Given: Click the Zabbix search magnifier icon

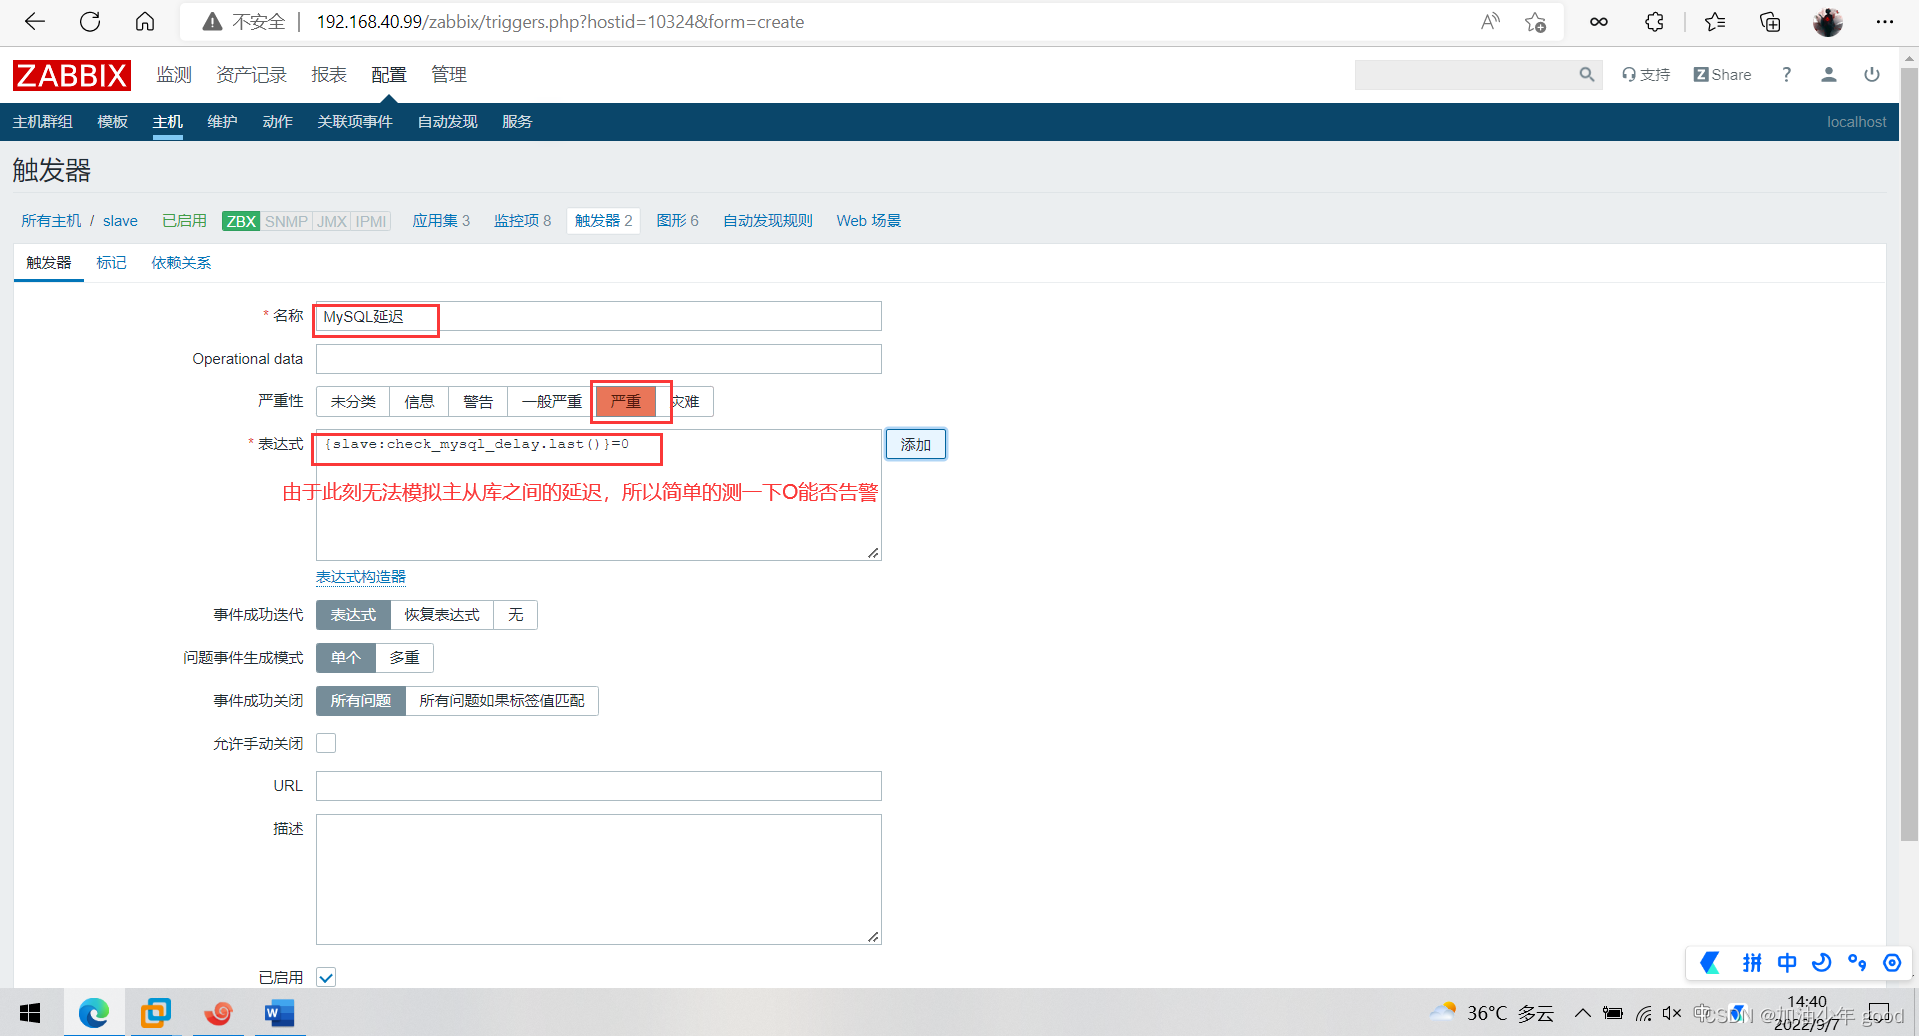Looking at the screenshot, I should tap(1586, 75).
